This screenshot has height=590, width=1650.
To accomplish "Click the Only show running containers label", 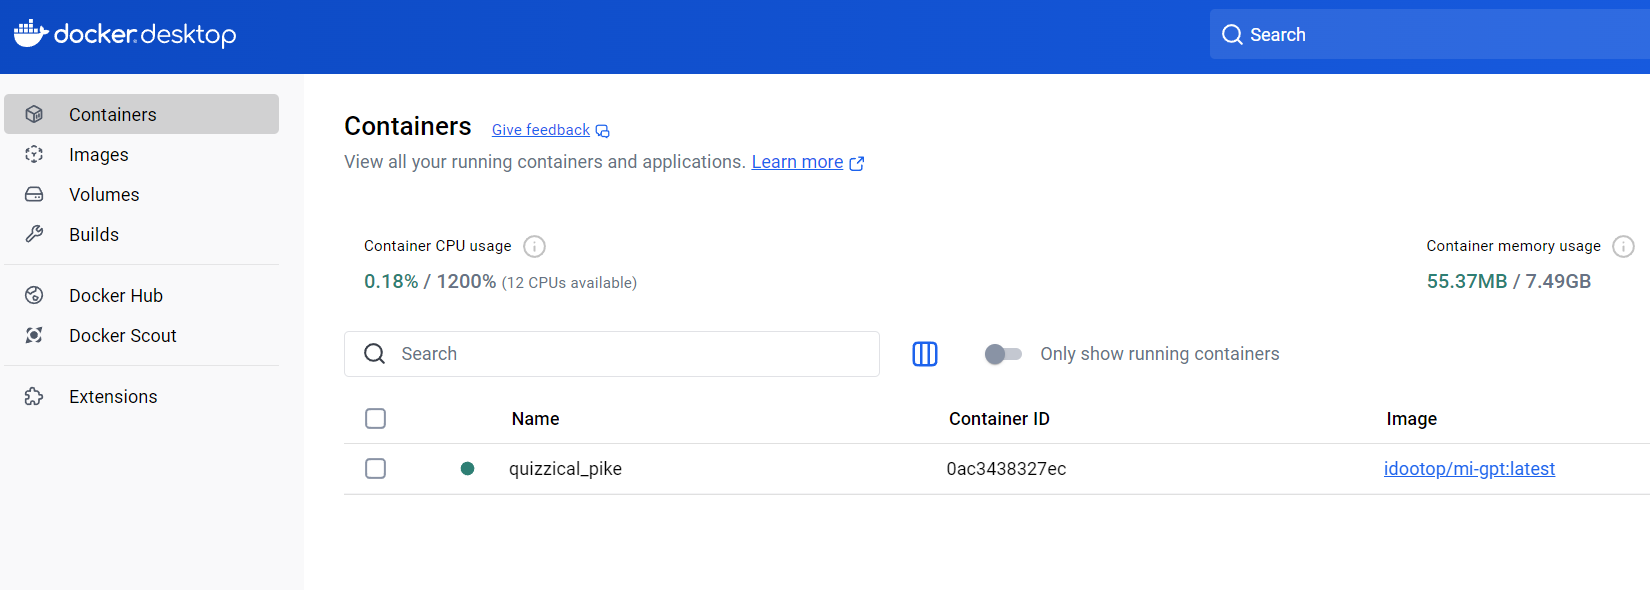I will (1160, 354).
